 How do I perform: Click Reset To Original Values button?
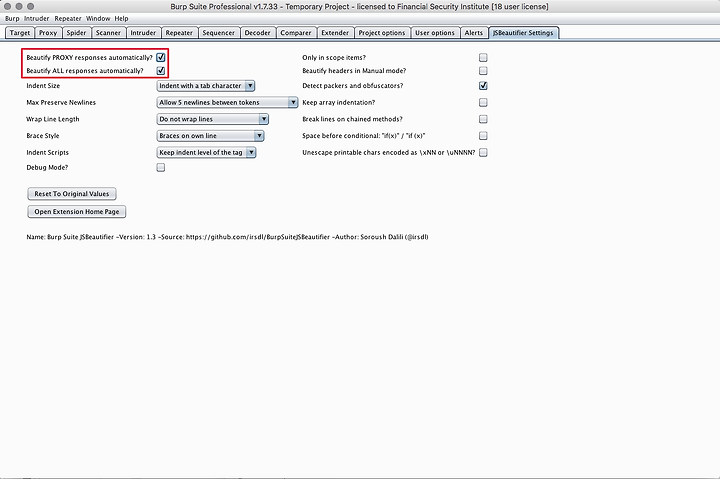[72, 194]
